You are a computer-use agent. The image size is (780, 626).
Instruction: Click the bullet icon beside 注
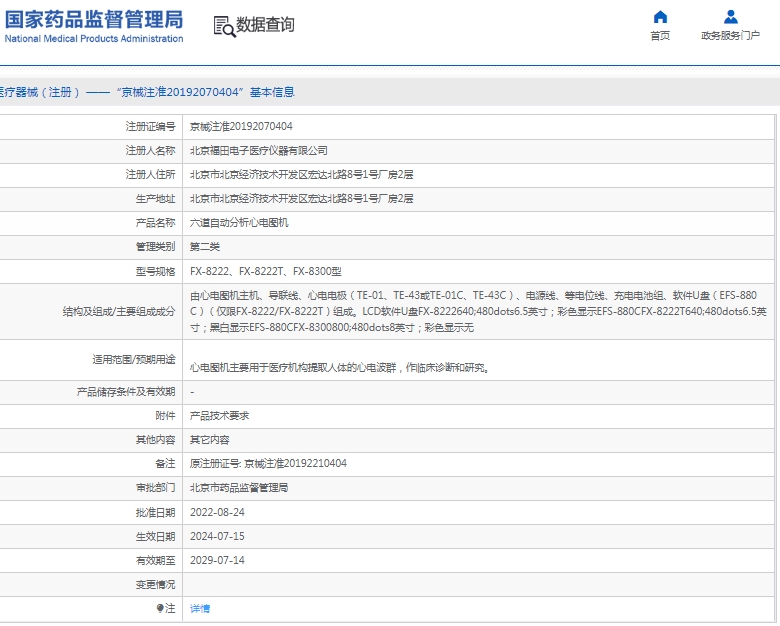(160, 608)
